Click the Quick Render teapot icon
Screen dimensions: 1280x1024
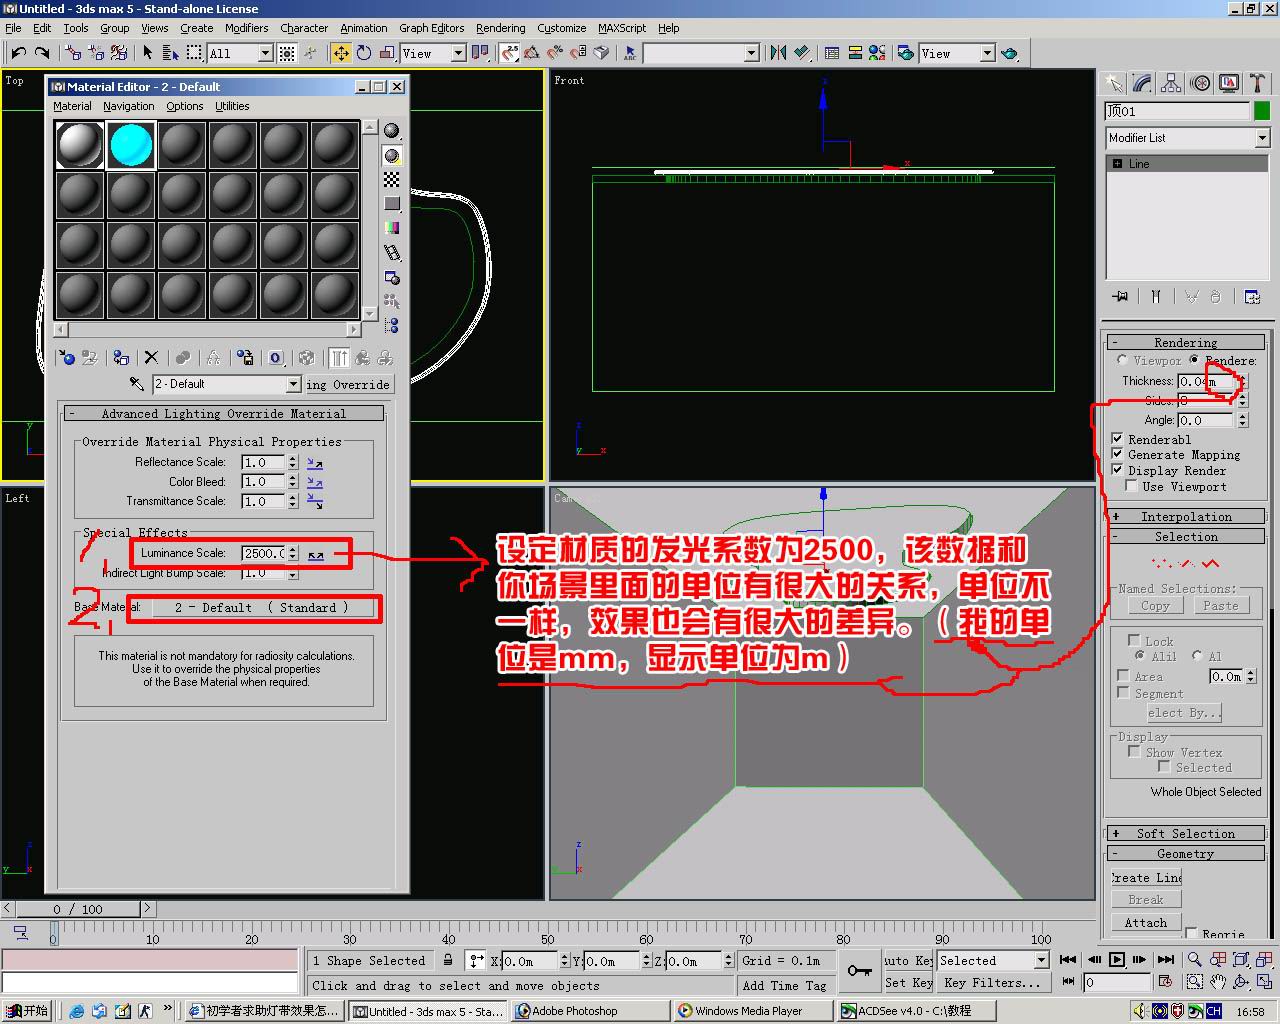click(1009, 53)
